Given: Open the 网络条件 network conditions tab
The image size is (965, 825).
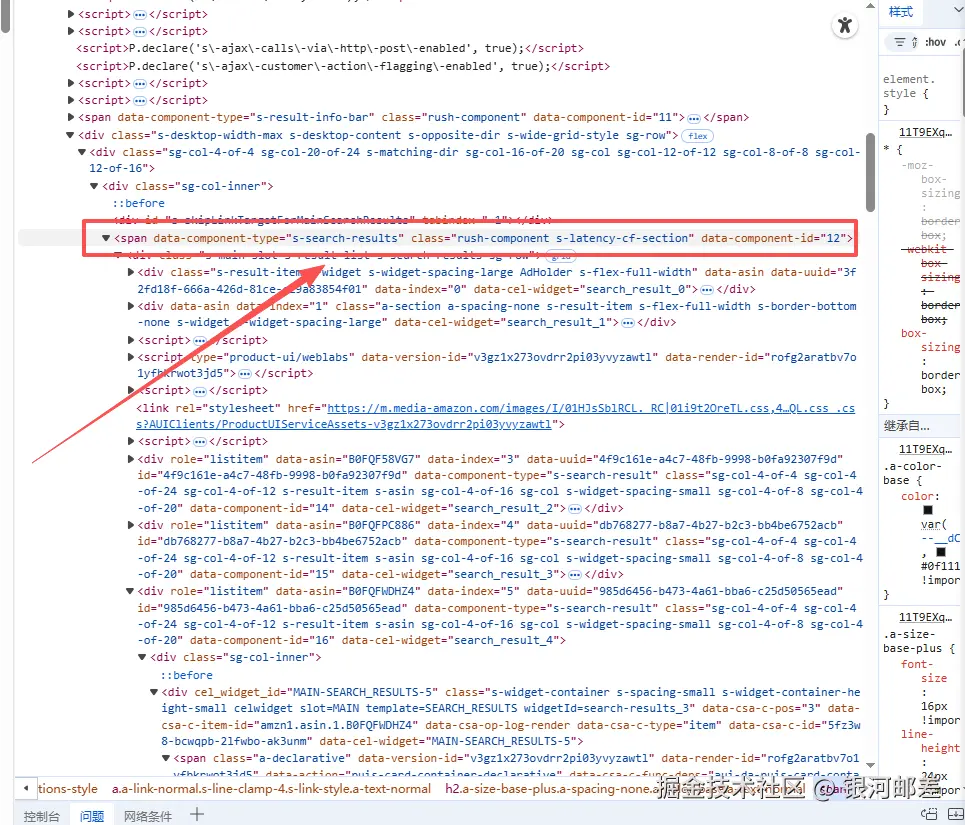Looking at the screenshot, I should 148,816.
